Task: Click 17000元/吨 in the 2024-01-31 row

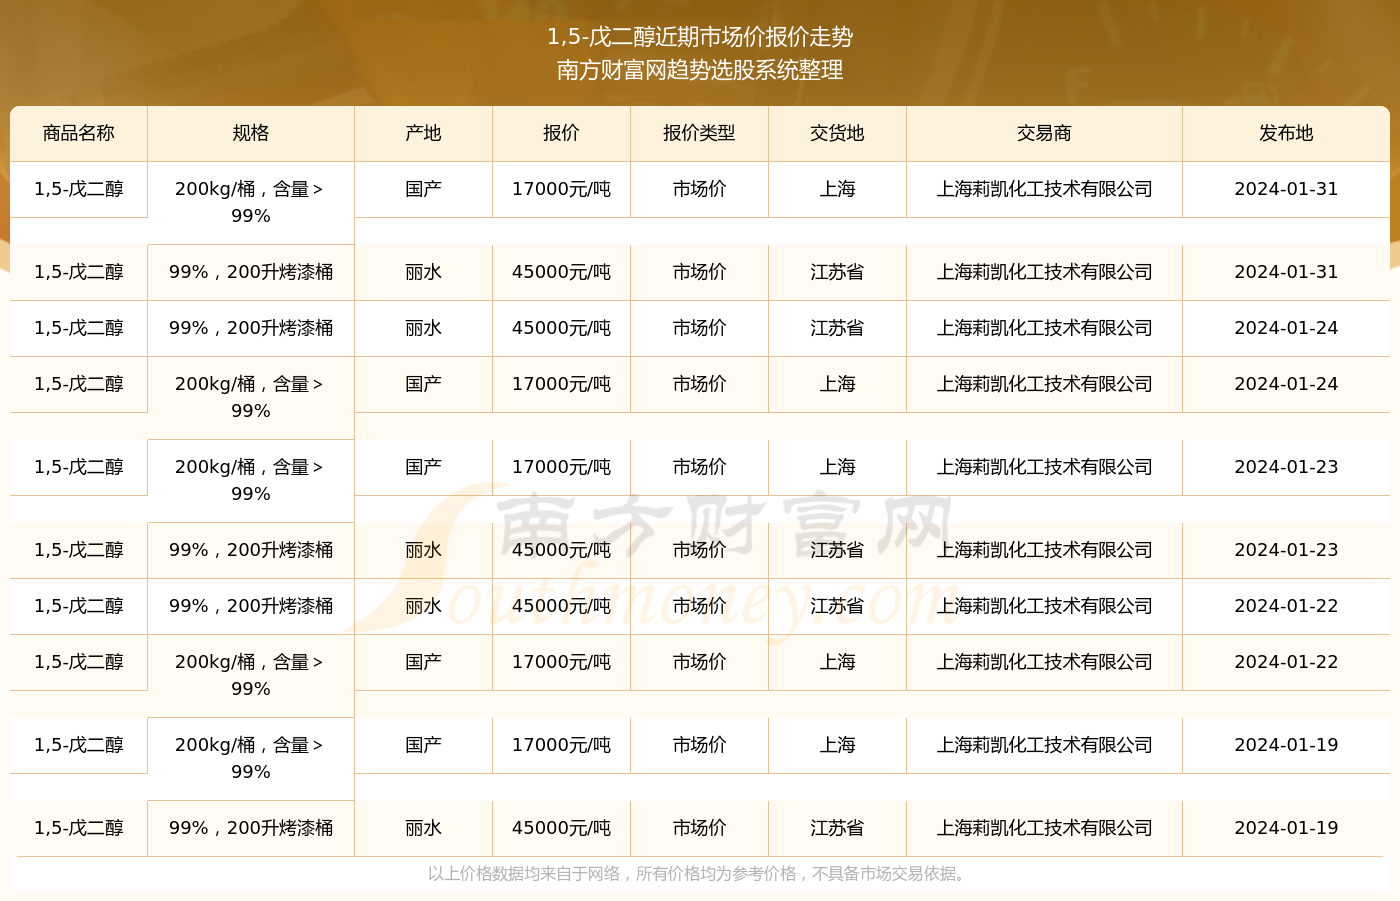Action: (x=561, y=189)
